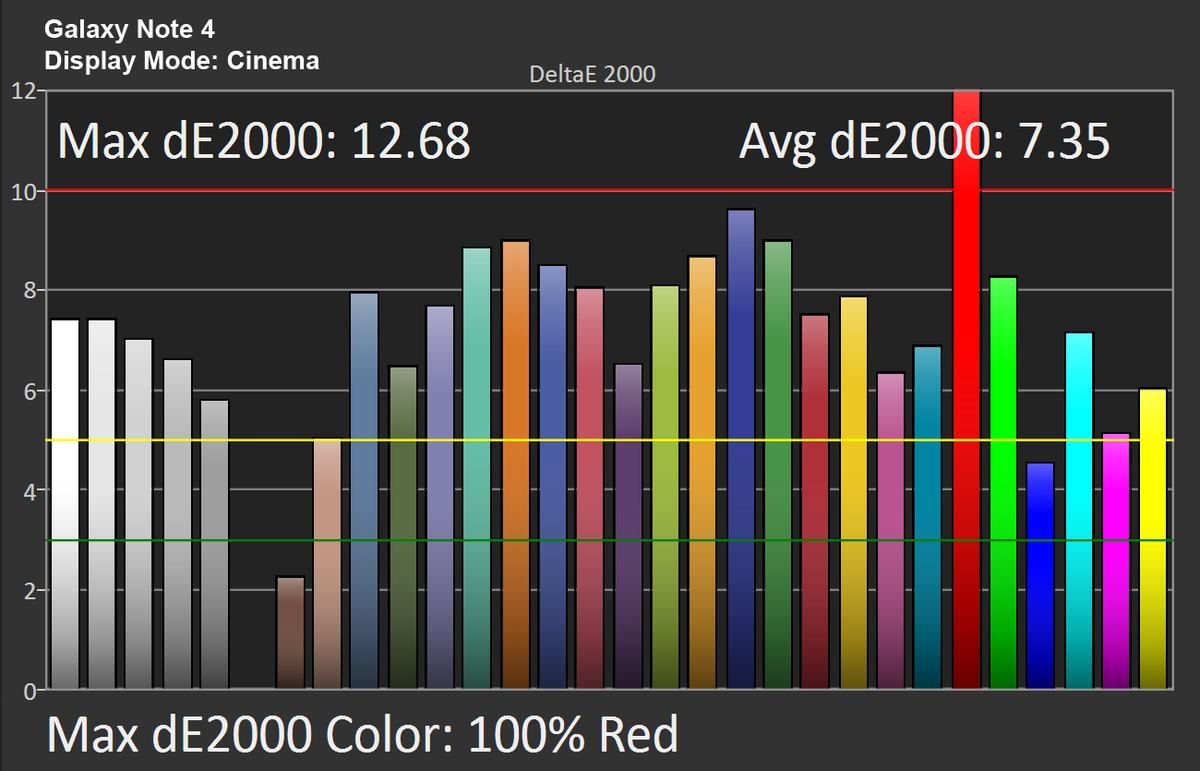The width and height of the screenshot is (1200, 771).
Task: Click the DeltaE 2000 chart title
Action: pos(592,74)
